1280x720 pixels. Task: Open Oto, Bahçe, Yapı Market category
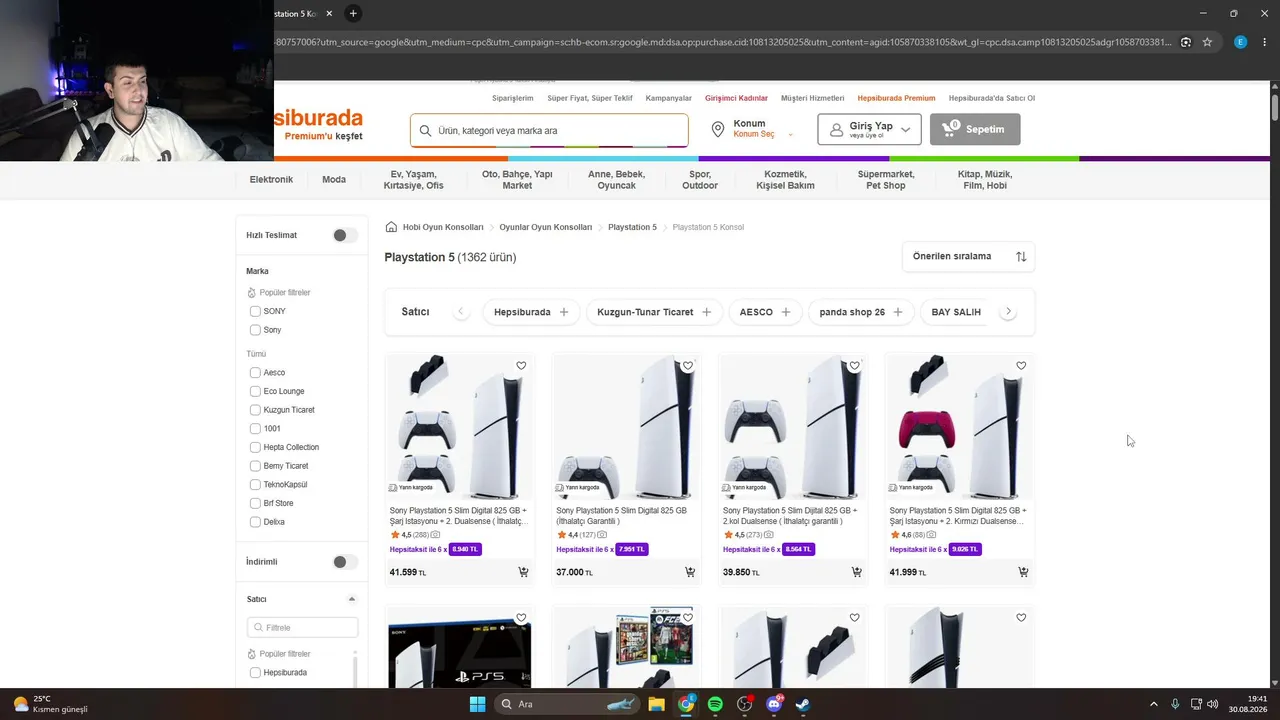click(517, 180)
